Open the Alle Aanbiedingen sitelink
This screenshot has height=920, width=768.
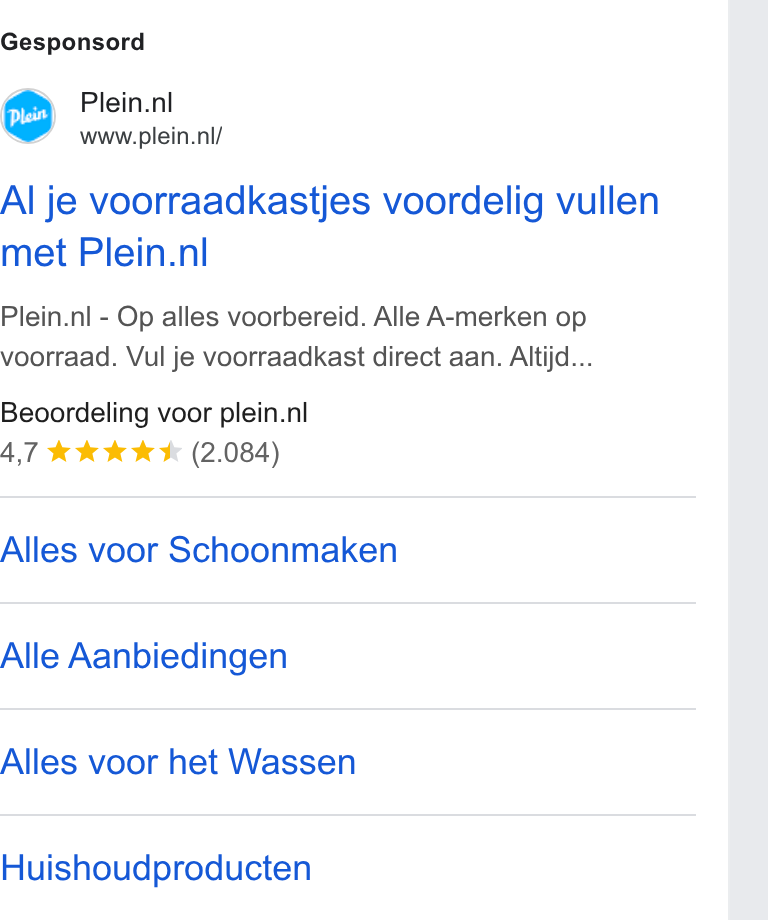pos(144,656)
